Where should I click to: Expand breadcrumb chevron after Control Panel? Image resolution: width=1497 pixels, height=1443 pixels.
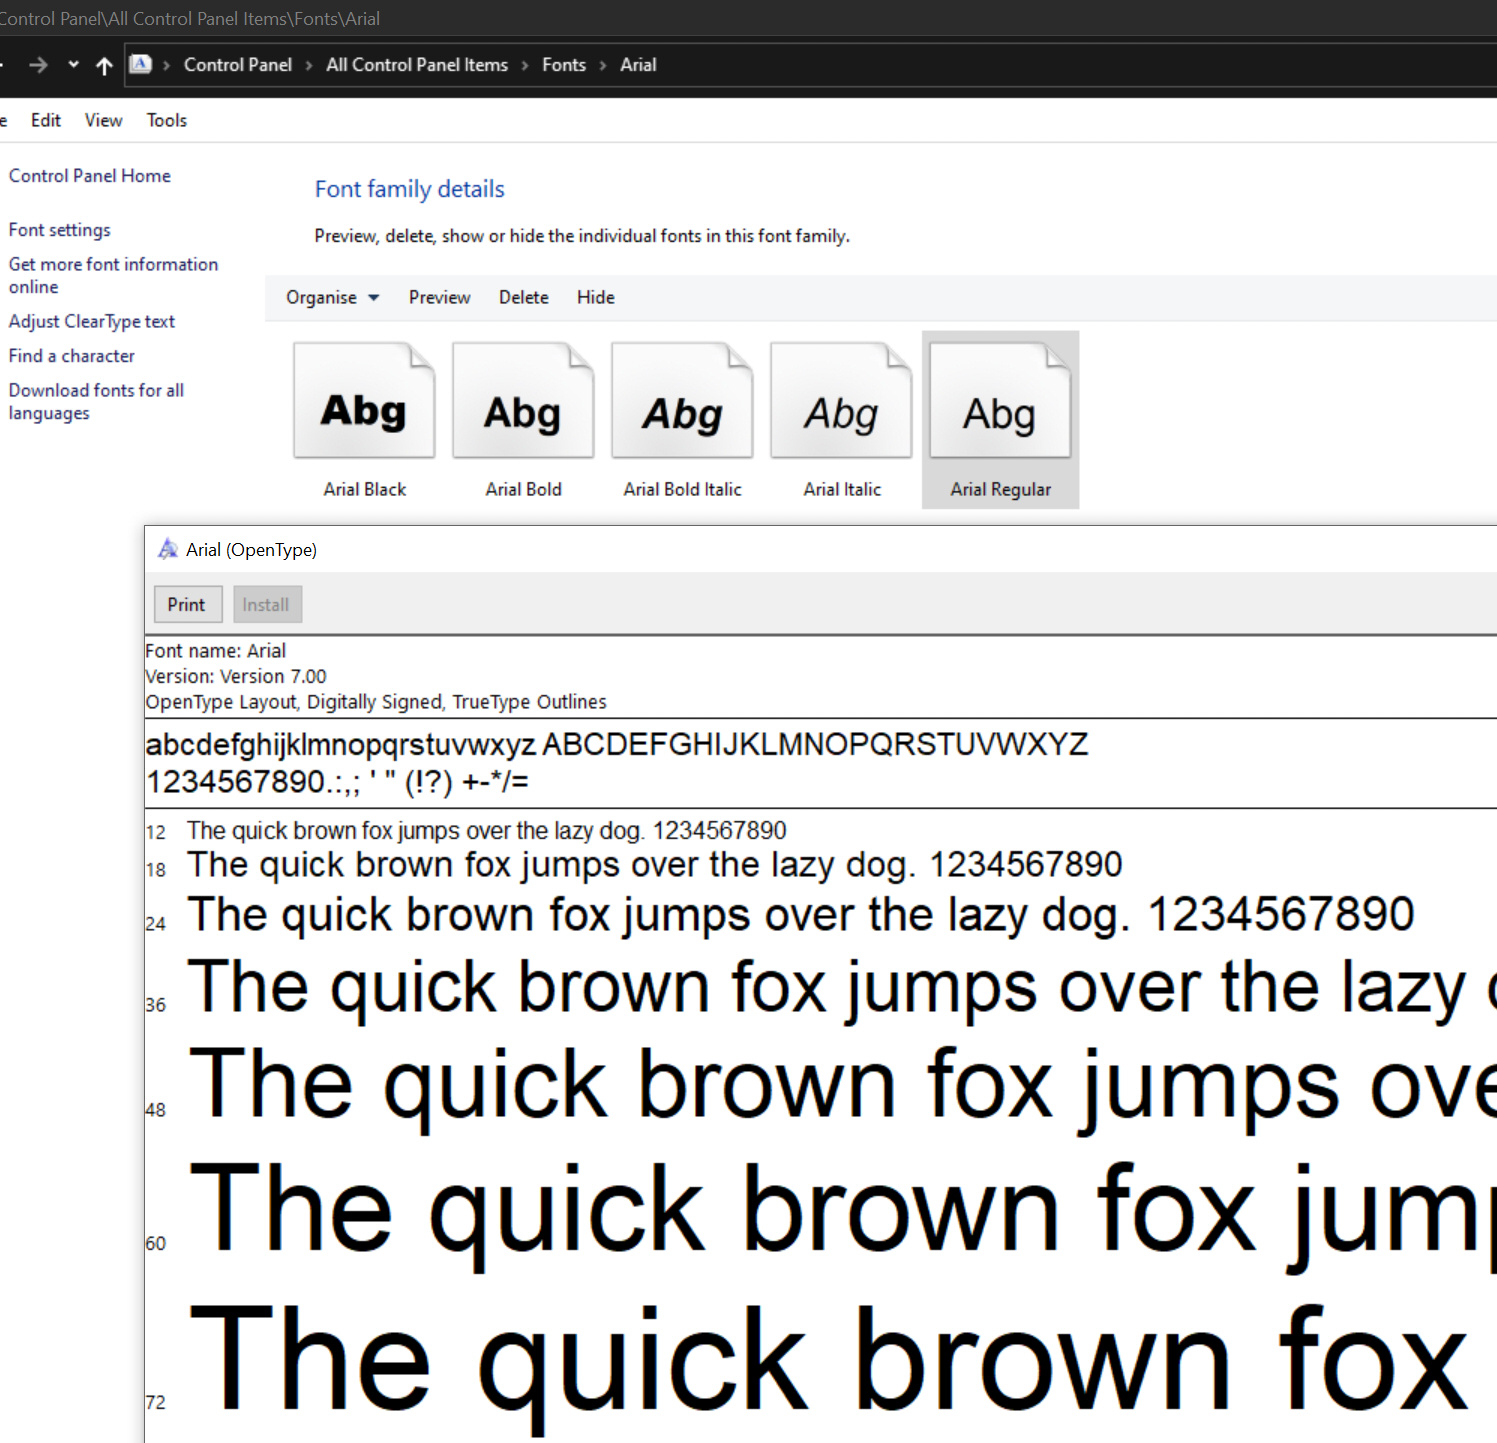[309, 65]
